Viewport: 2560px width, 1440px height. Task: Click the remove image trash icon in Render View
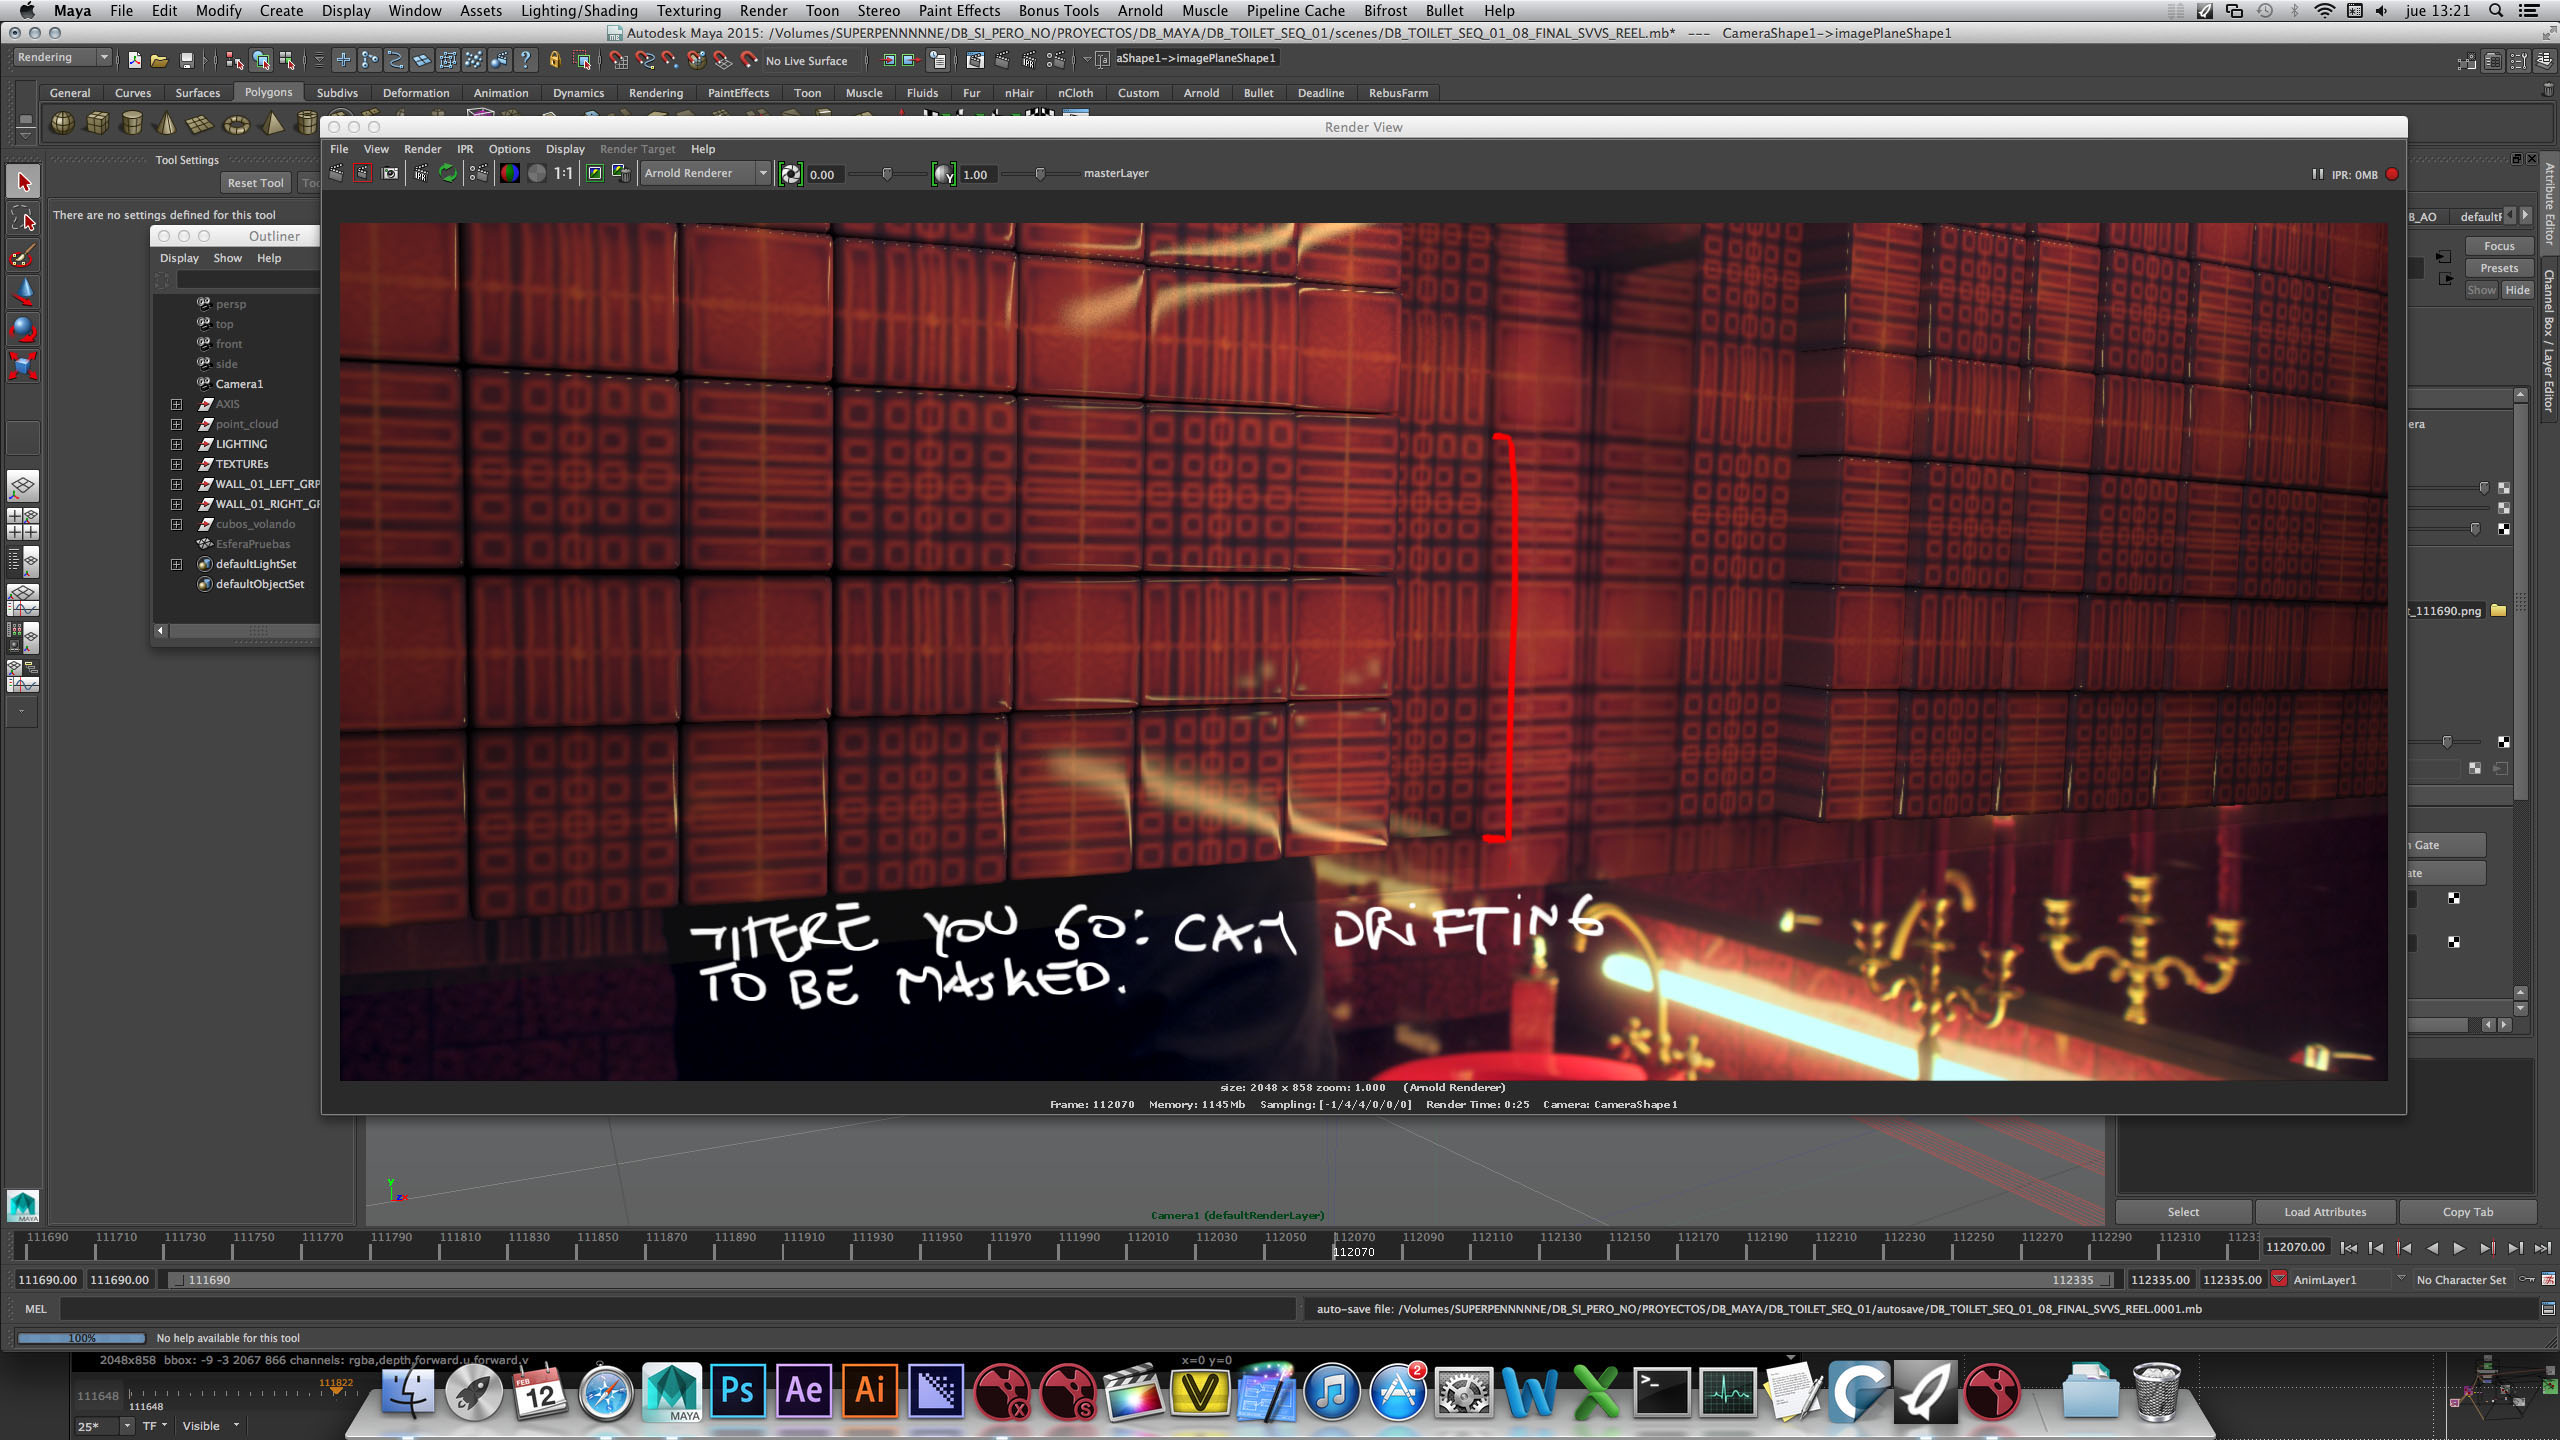[x=621, y=173]
